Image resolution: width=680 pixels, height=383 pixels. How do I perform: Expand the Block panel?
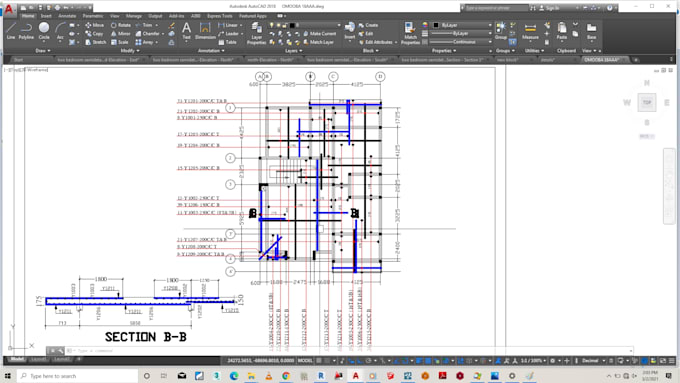tap(370, 51)
